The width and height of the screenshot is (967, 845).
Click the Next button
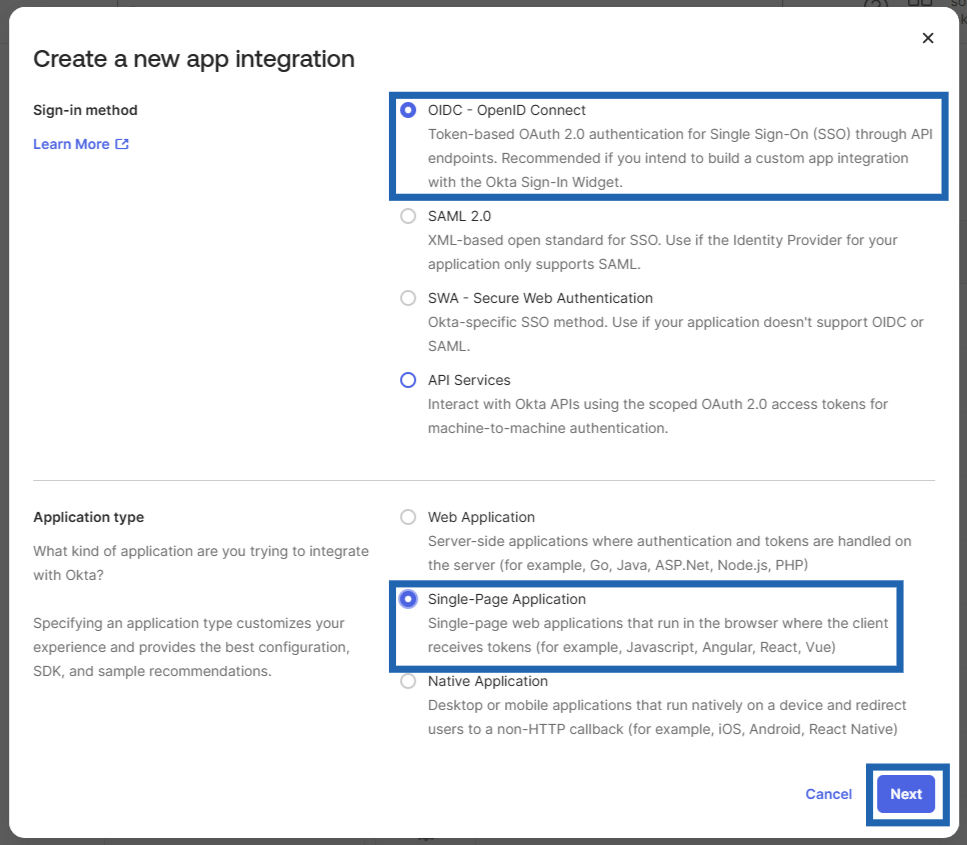coord(905,794)
